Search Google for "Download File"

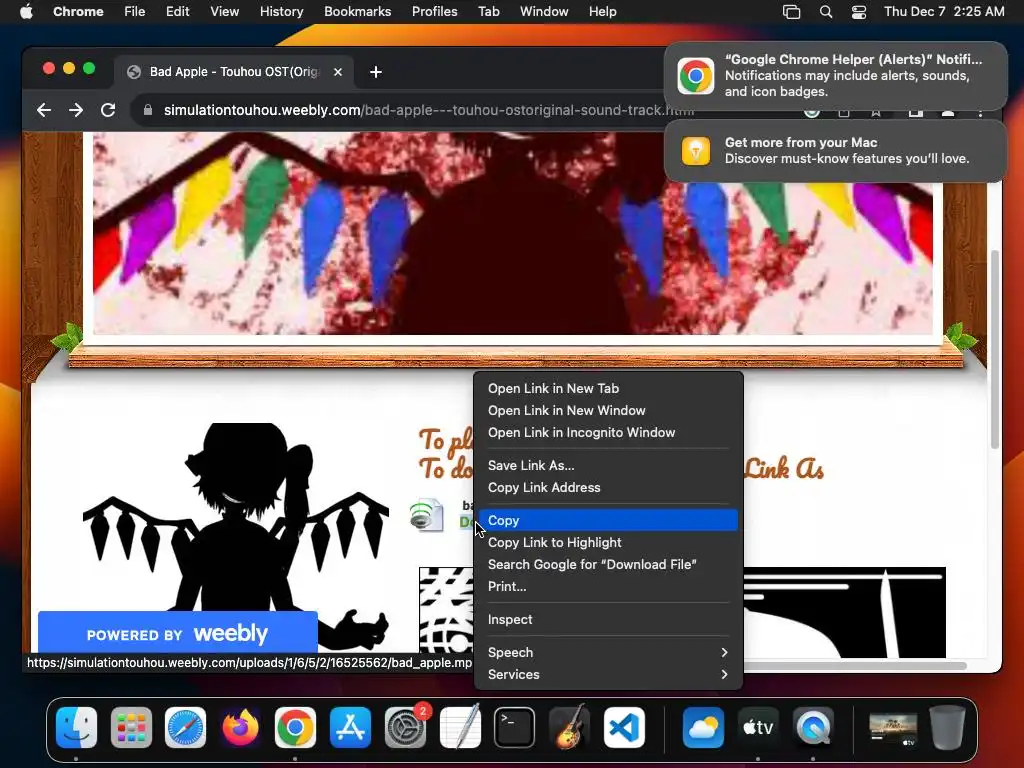coord(608,565)
